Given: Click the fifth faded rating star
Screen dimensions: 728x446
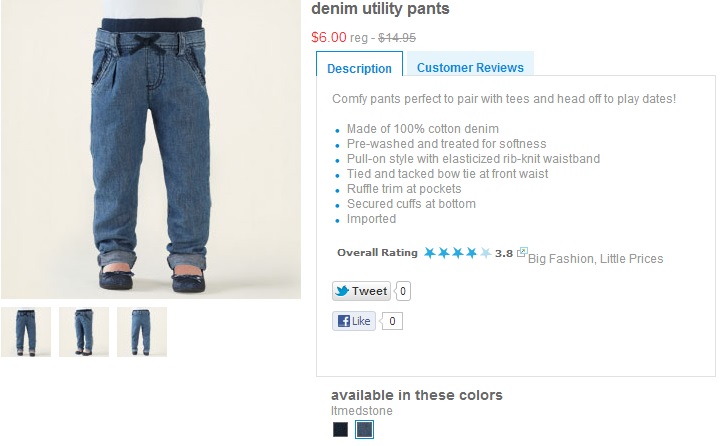Looking at the screenshot, I should click(486, 253).
